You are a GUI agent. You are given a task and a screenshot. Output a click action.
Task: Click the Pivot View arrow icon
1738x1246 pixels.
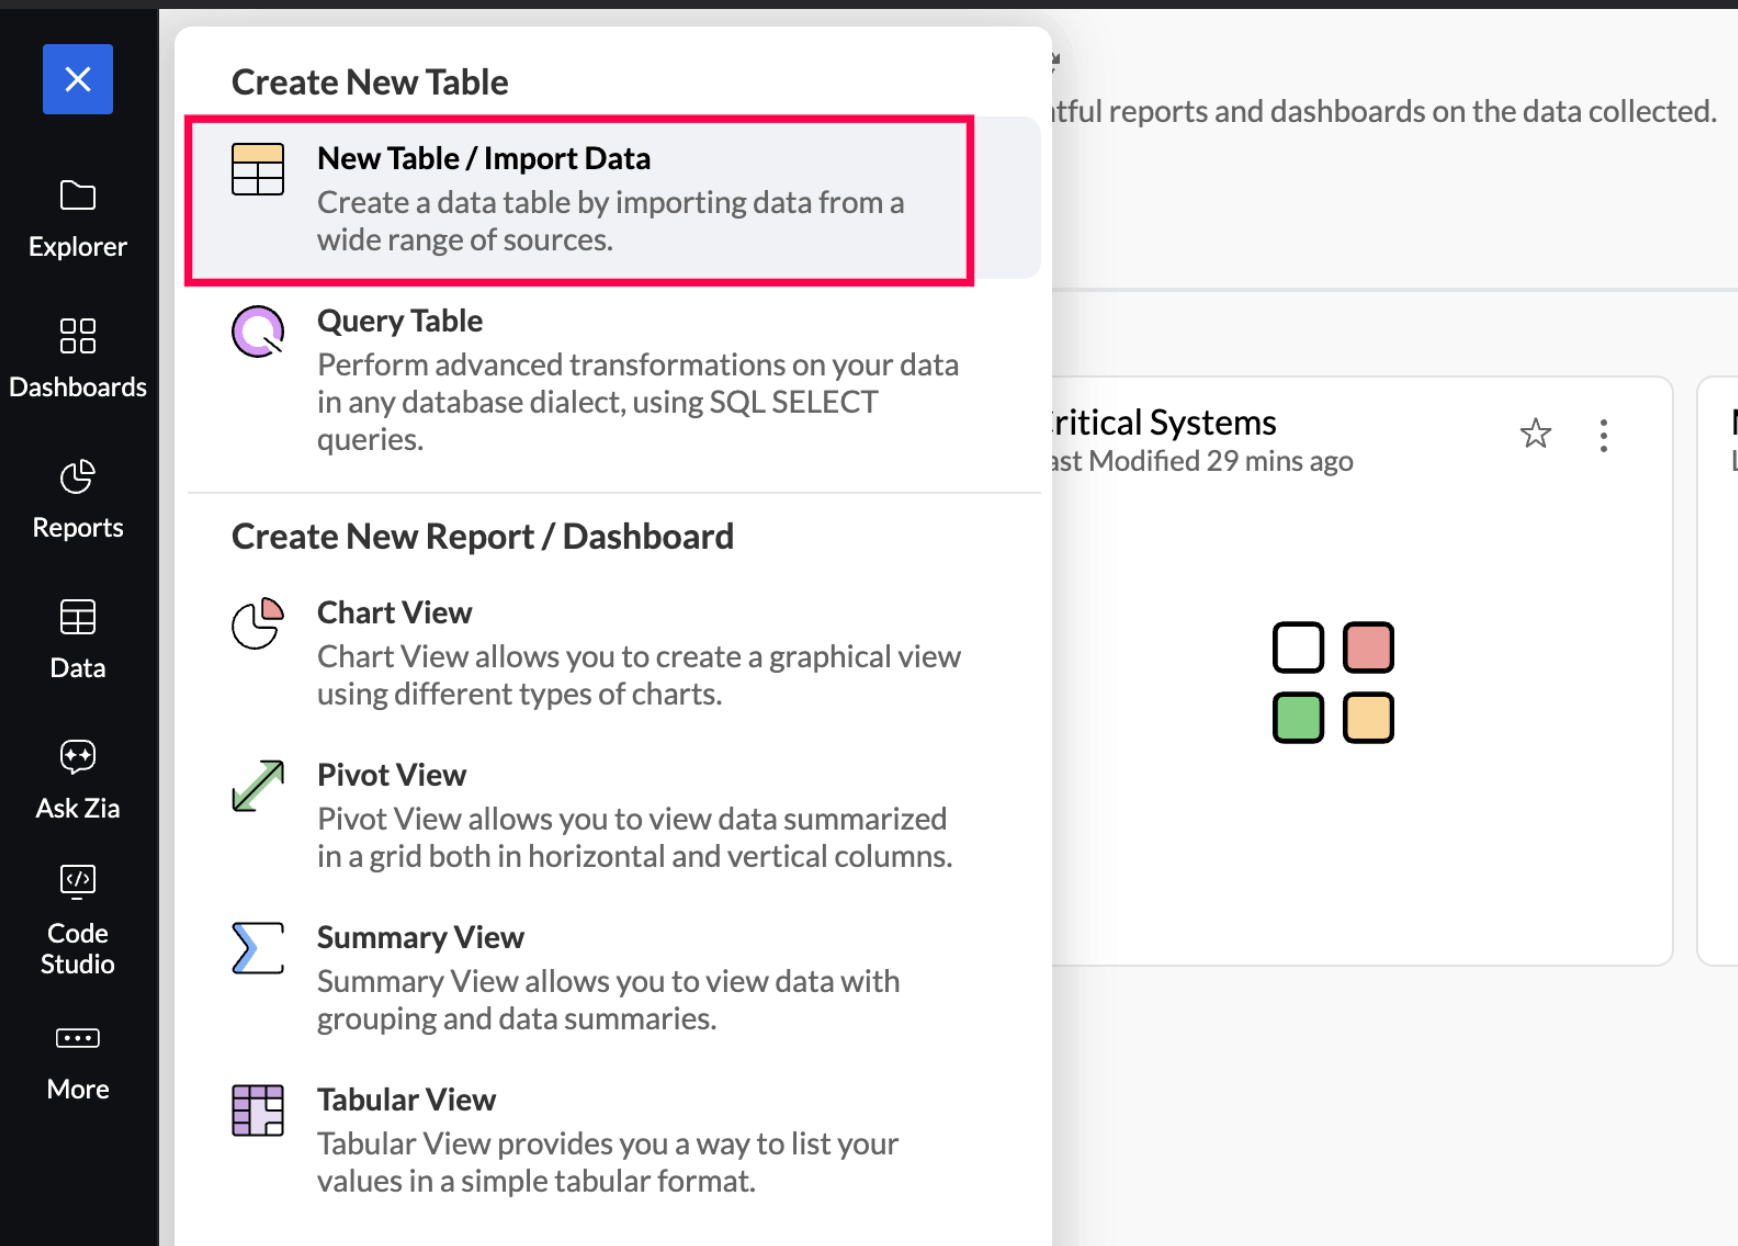pyautogui.click(x=258, y=786)
